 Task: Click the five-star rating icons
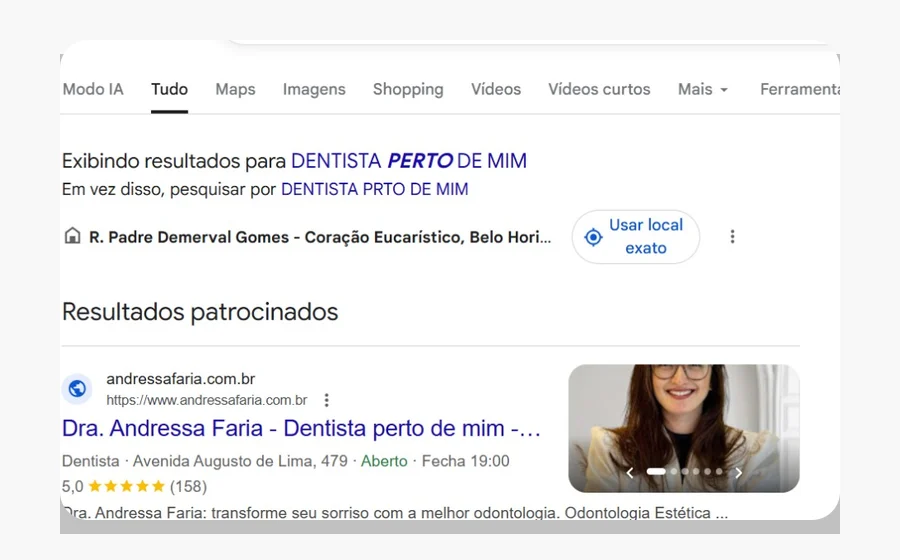[x=127, y=487]
